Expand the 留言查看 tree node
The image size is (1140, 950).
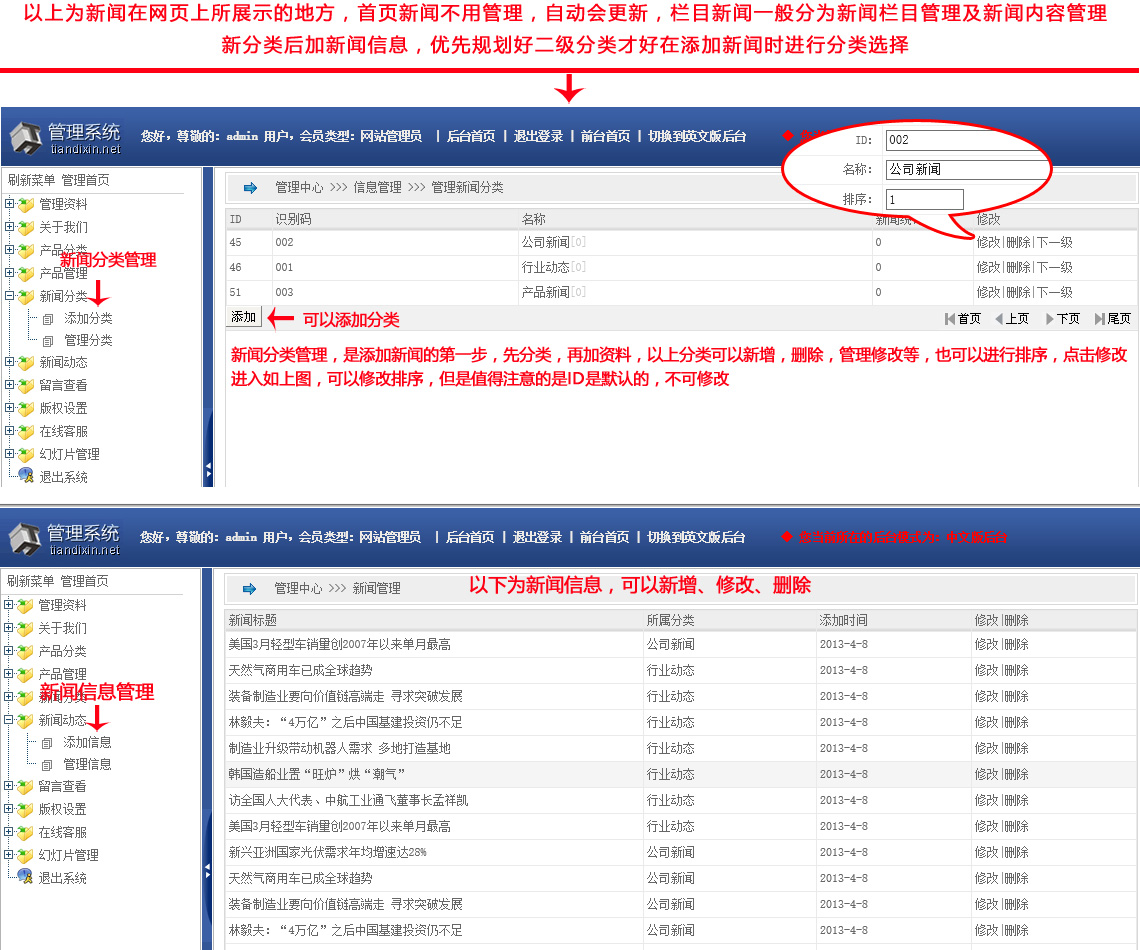pos(9,384)
